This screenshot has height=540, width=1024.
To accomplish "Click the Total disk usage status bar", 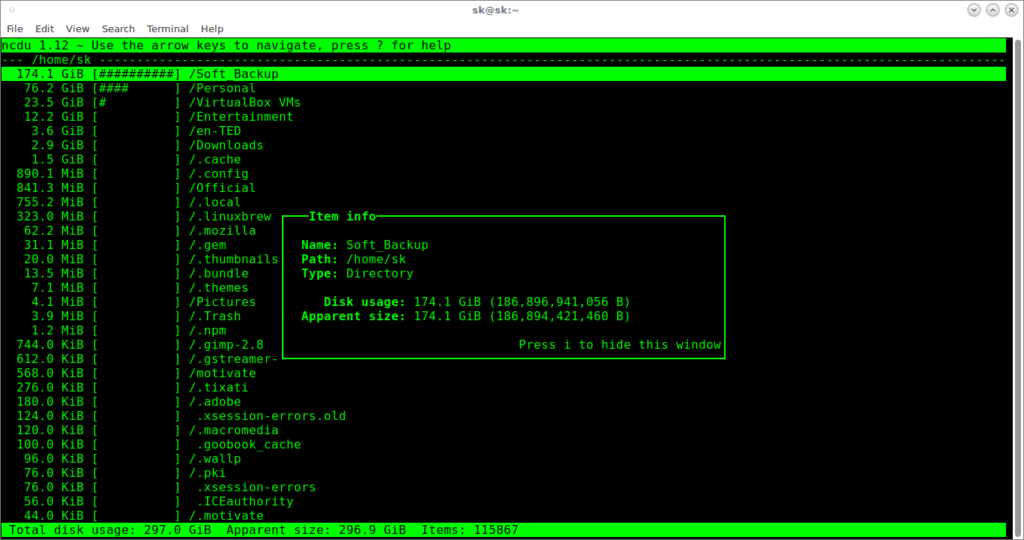I will coord(110,529).
